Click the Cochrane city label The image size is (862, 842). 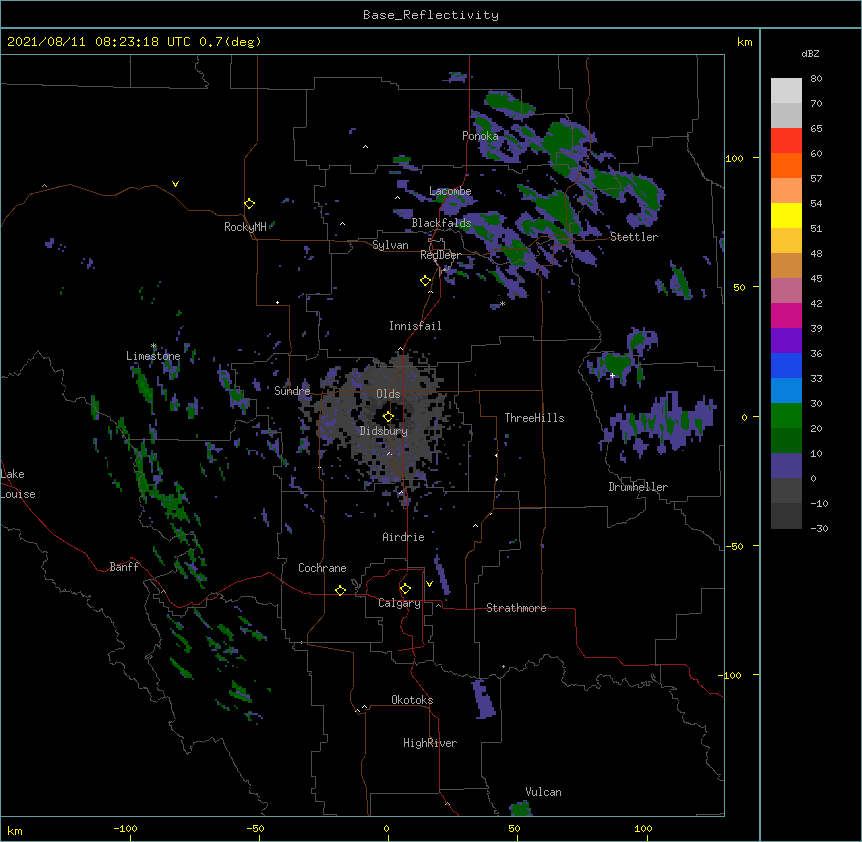pos(322,568)
